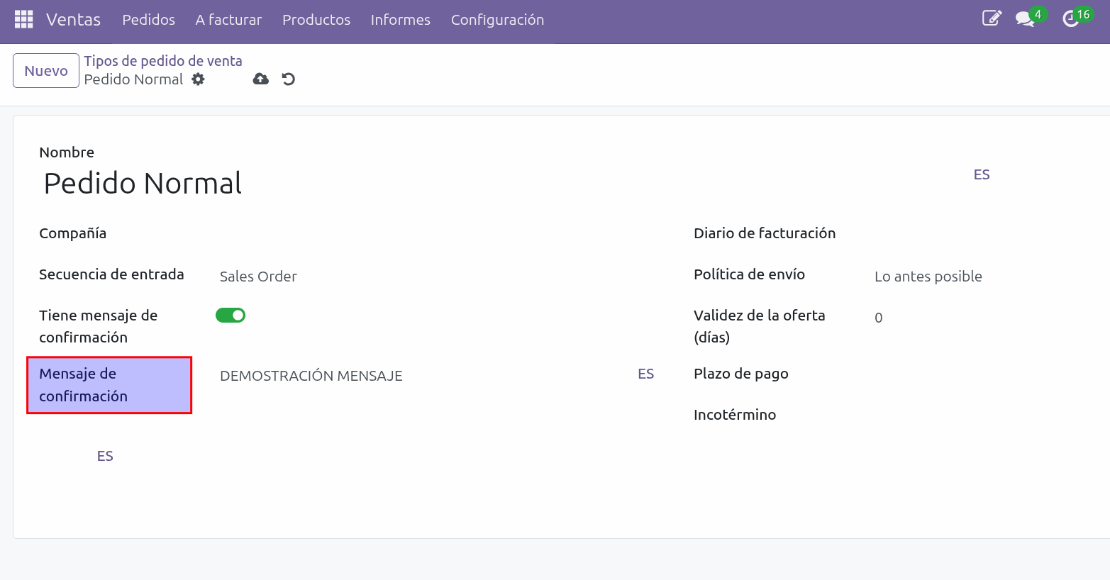Save record with the cloud upload icon
The width and height of the screenshot is (1110, 580).
click(x=261, y=80)
